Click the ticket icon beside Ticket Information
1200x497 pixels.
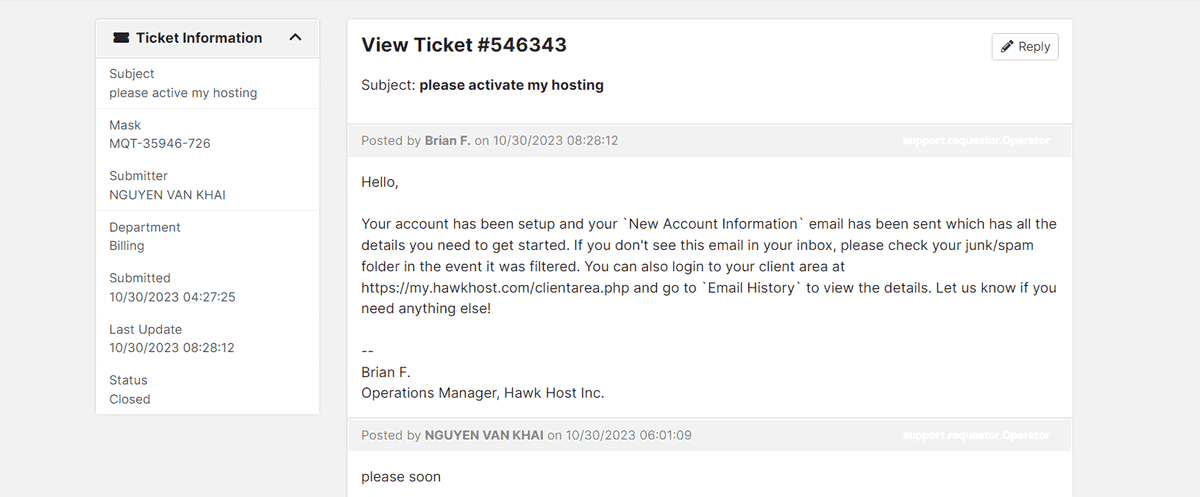(121, 38)
